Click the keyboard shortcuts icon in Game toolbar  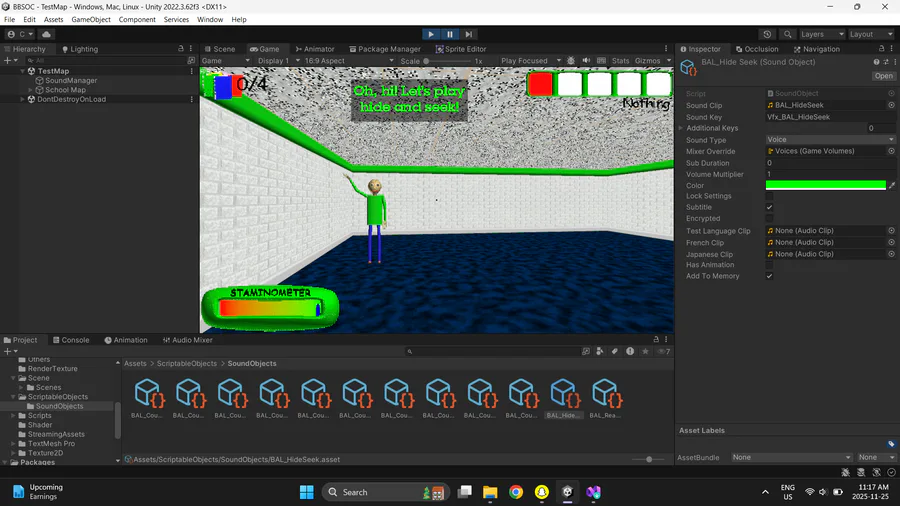pyautogui.click(x=601, y=61)
